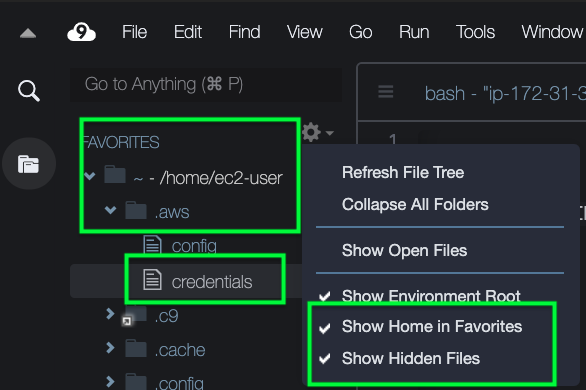Screen dimensions: 586x390
Task: Collapse the /home/ec2-user folder
Action: click(89, 176)
